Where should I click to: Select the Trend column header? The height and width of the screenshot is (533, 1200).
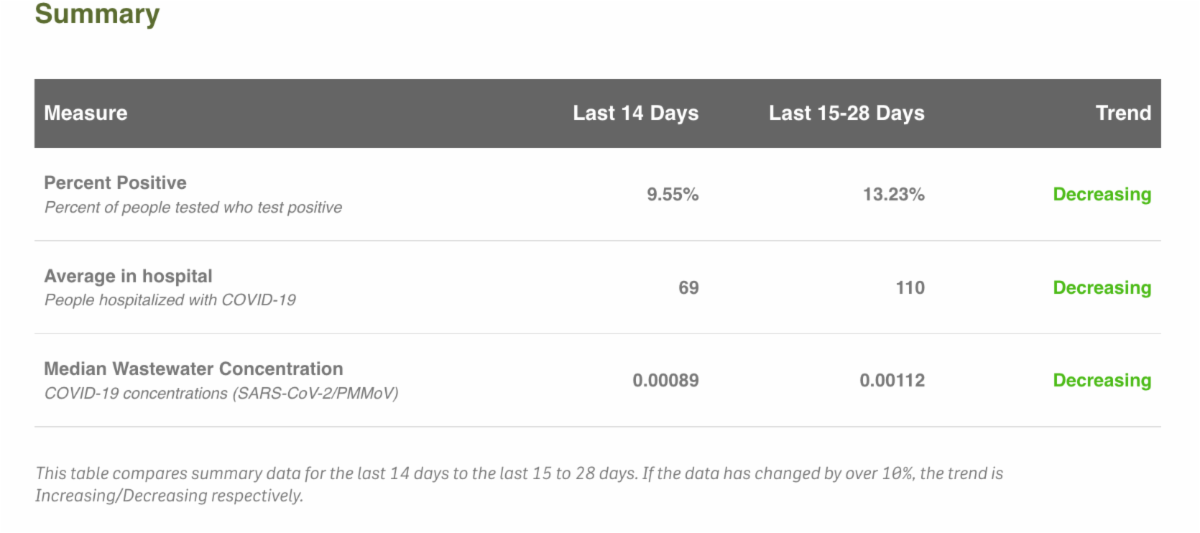1123,113
